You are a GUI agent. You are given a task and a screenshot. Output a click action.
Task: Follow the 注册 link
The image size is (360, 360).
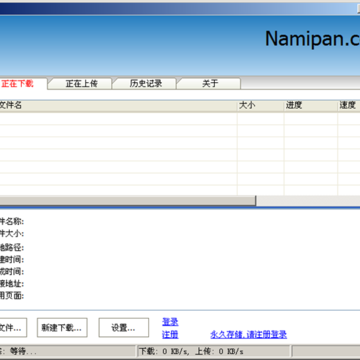[x=170, y=334]
